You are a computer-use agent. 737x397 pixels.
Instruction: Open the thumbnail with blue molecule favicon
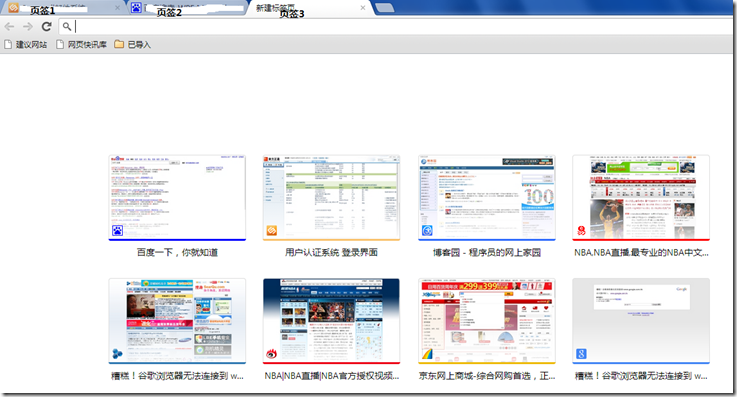[177, 321]
